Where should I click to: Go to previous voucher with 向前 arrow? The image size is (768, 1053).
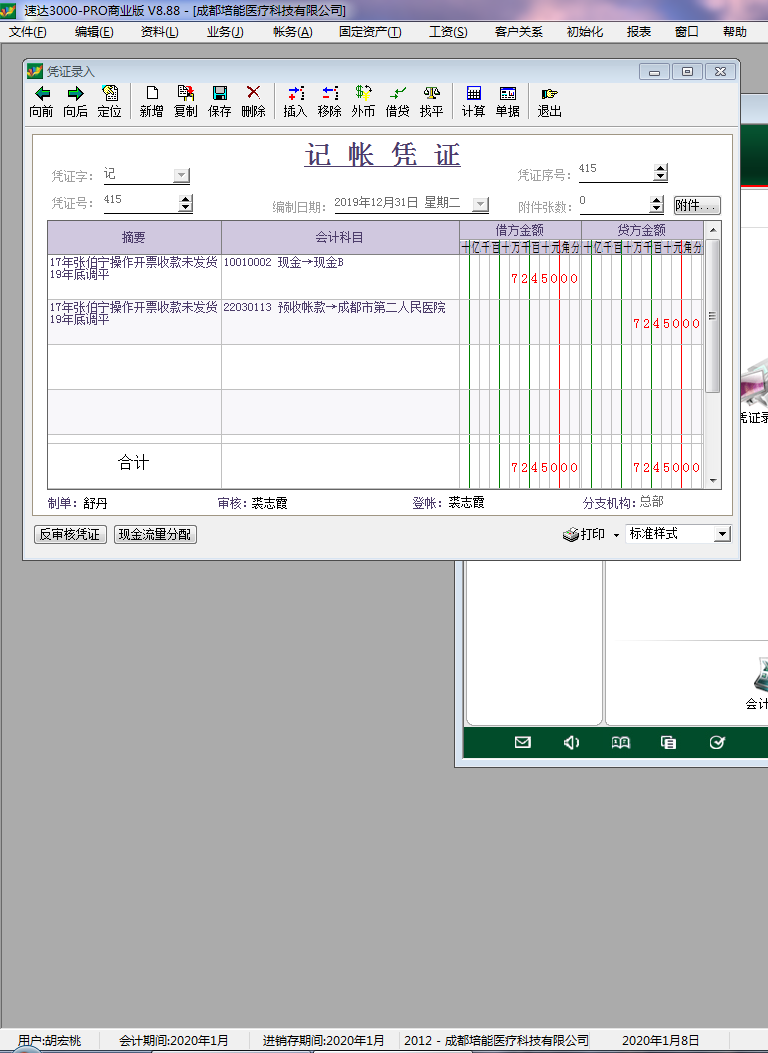(x=41, y=101)
